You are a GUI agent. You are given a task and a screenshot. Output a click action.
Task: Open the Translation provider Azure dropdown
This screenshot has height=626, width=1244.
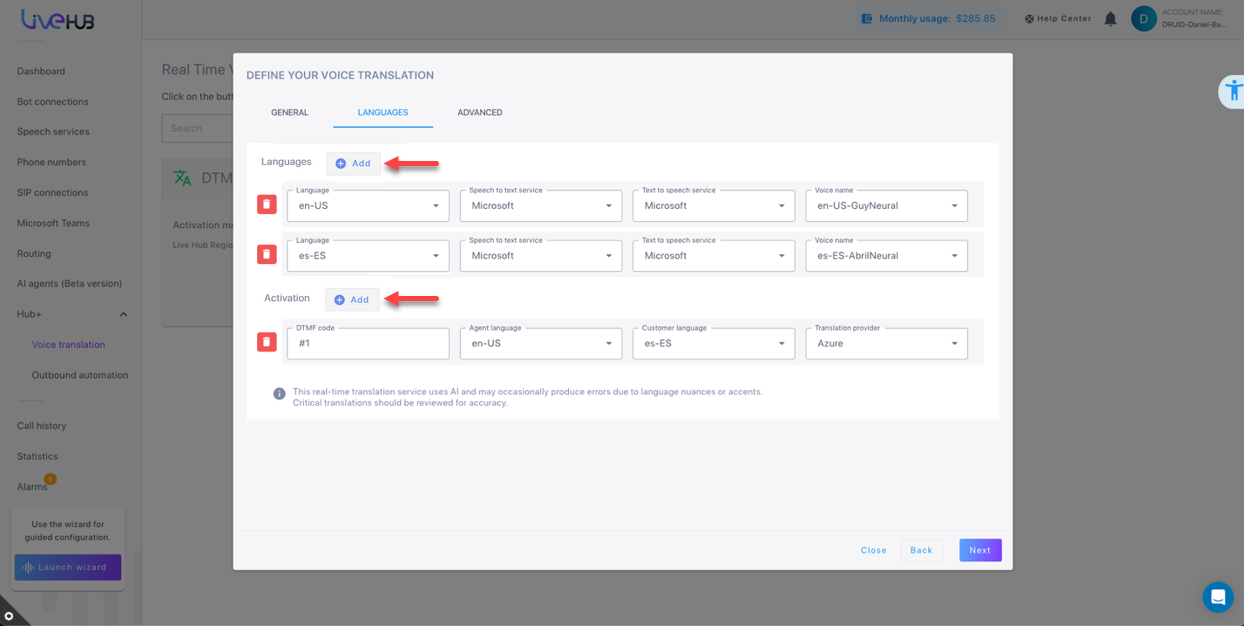tap(886, 344)
